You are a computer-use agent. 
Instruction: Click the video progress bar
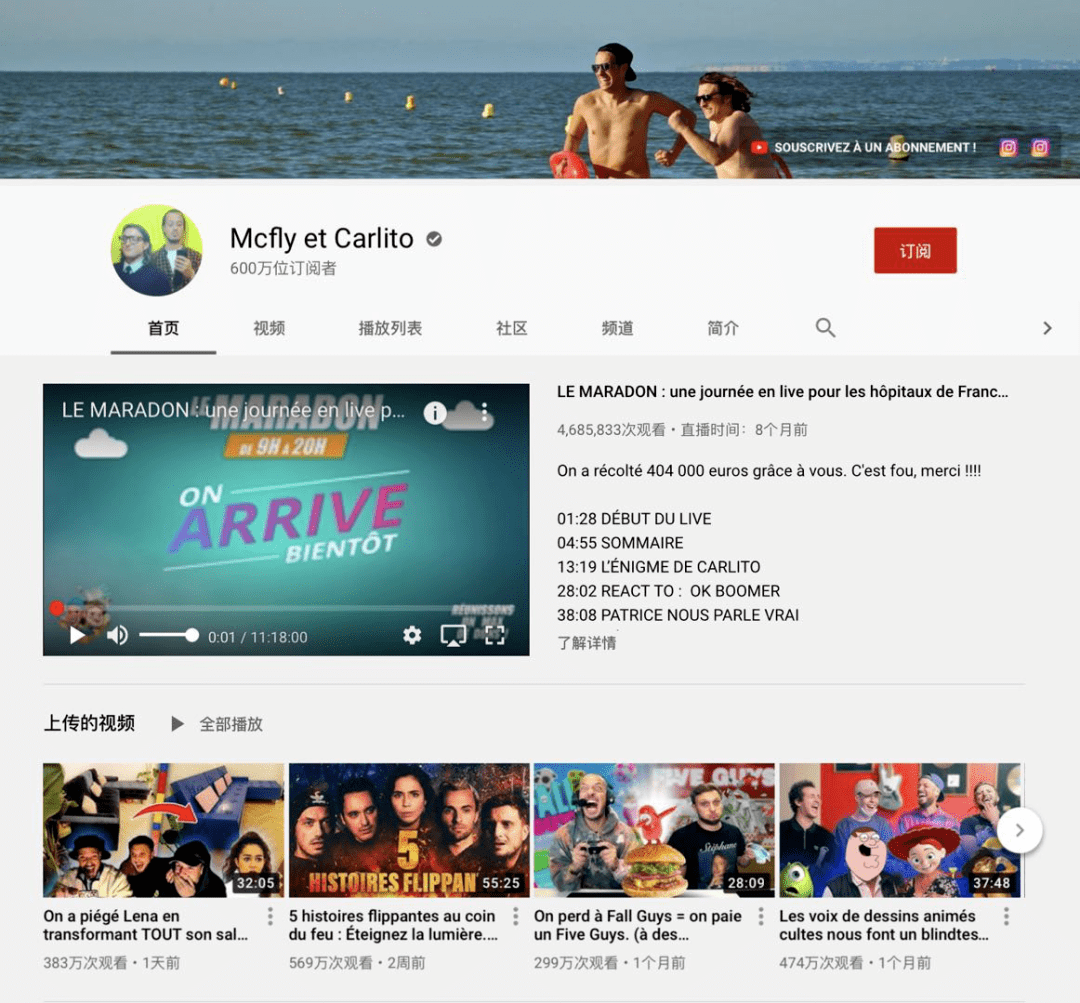pos(286,608)
